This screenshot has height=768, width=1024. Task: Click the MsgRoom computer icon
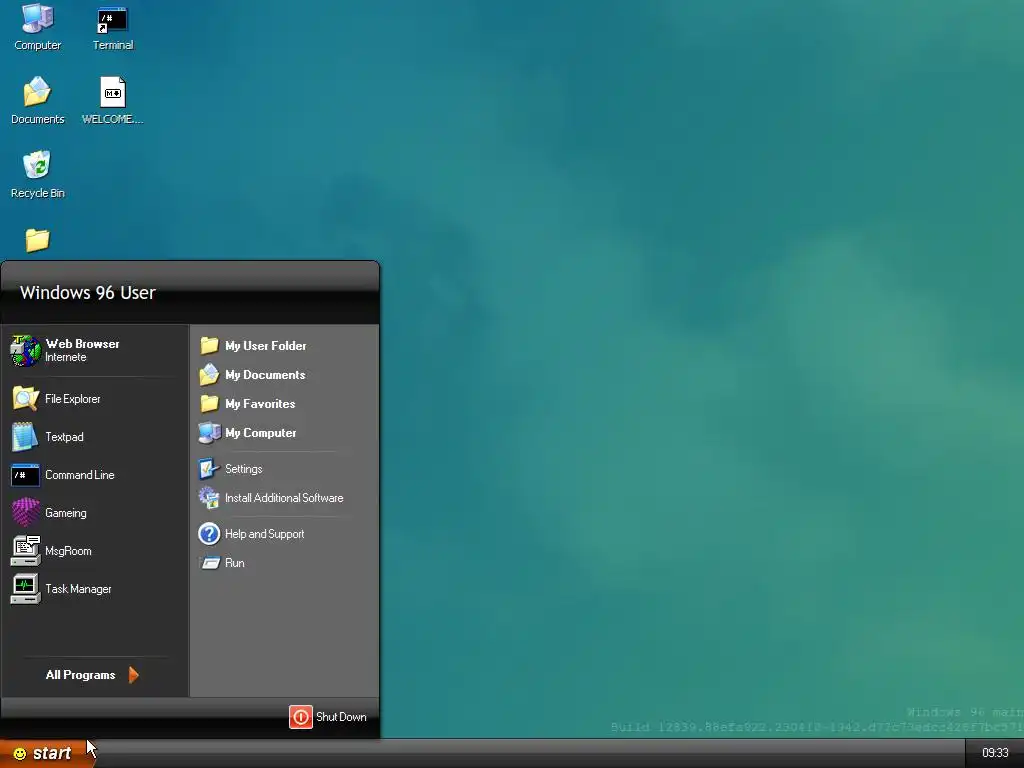pyautogui.click(x=25, y=551)
